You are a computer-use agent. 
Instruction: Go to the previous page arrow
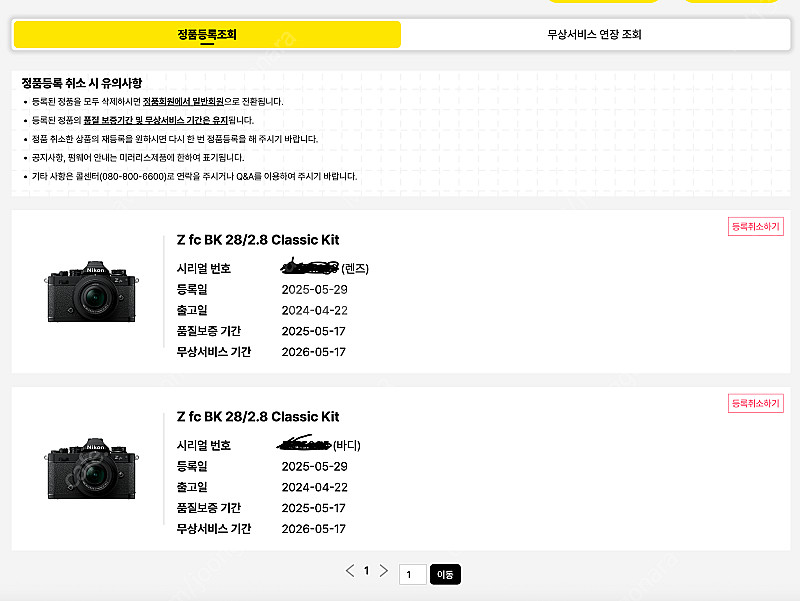click(x=349, y=571)
